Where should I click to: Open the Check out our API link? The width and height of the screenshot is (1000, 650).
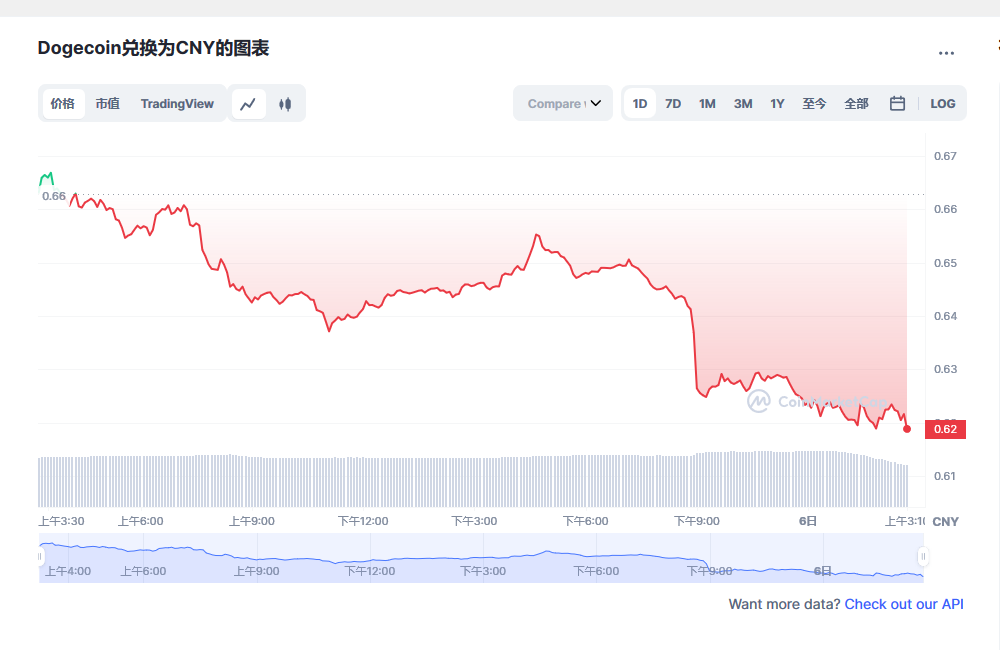pyautogui.click(x=904, y=604)
